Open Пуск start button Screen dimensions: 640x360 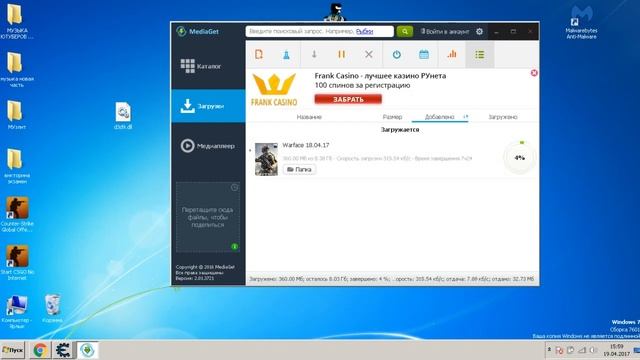tap(13, 350)
